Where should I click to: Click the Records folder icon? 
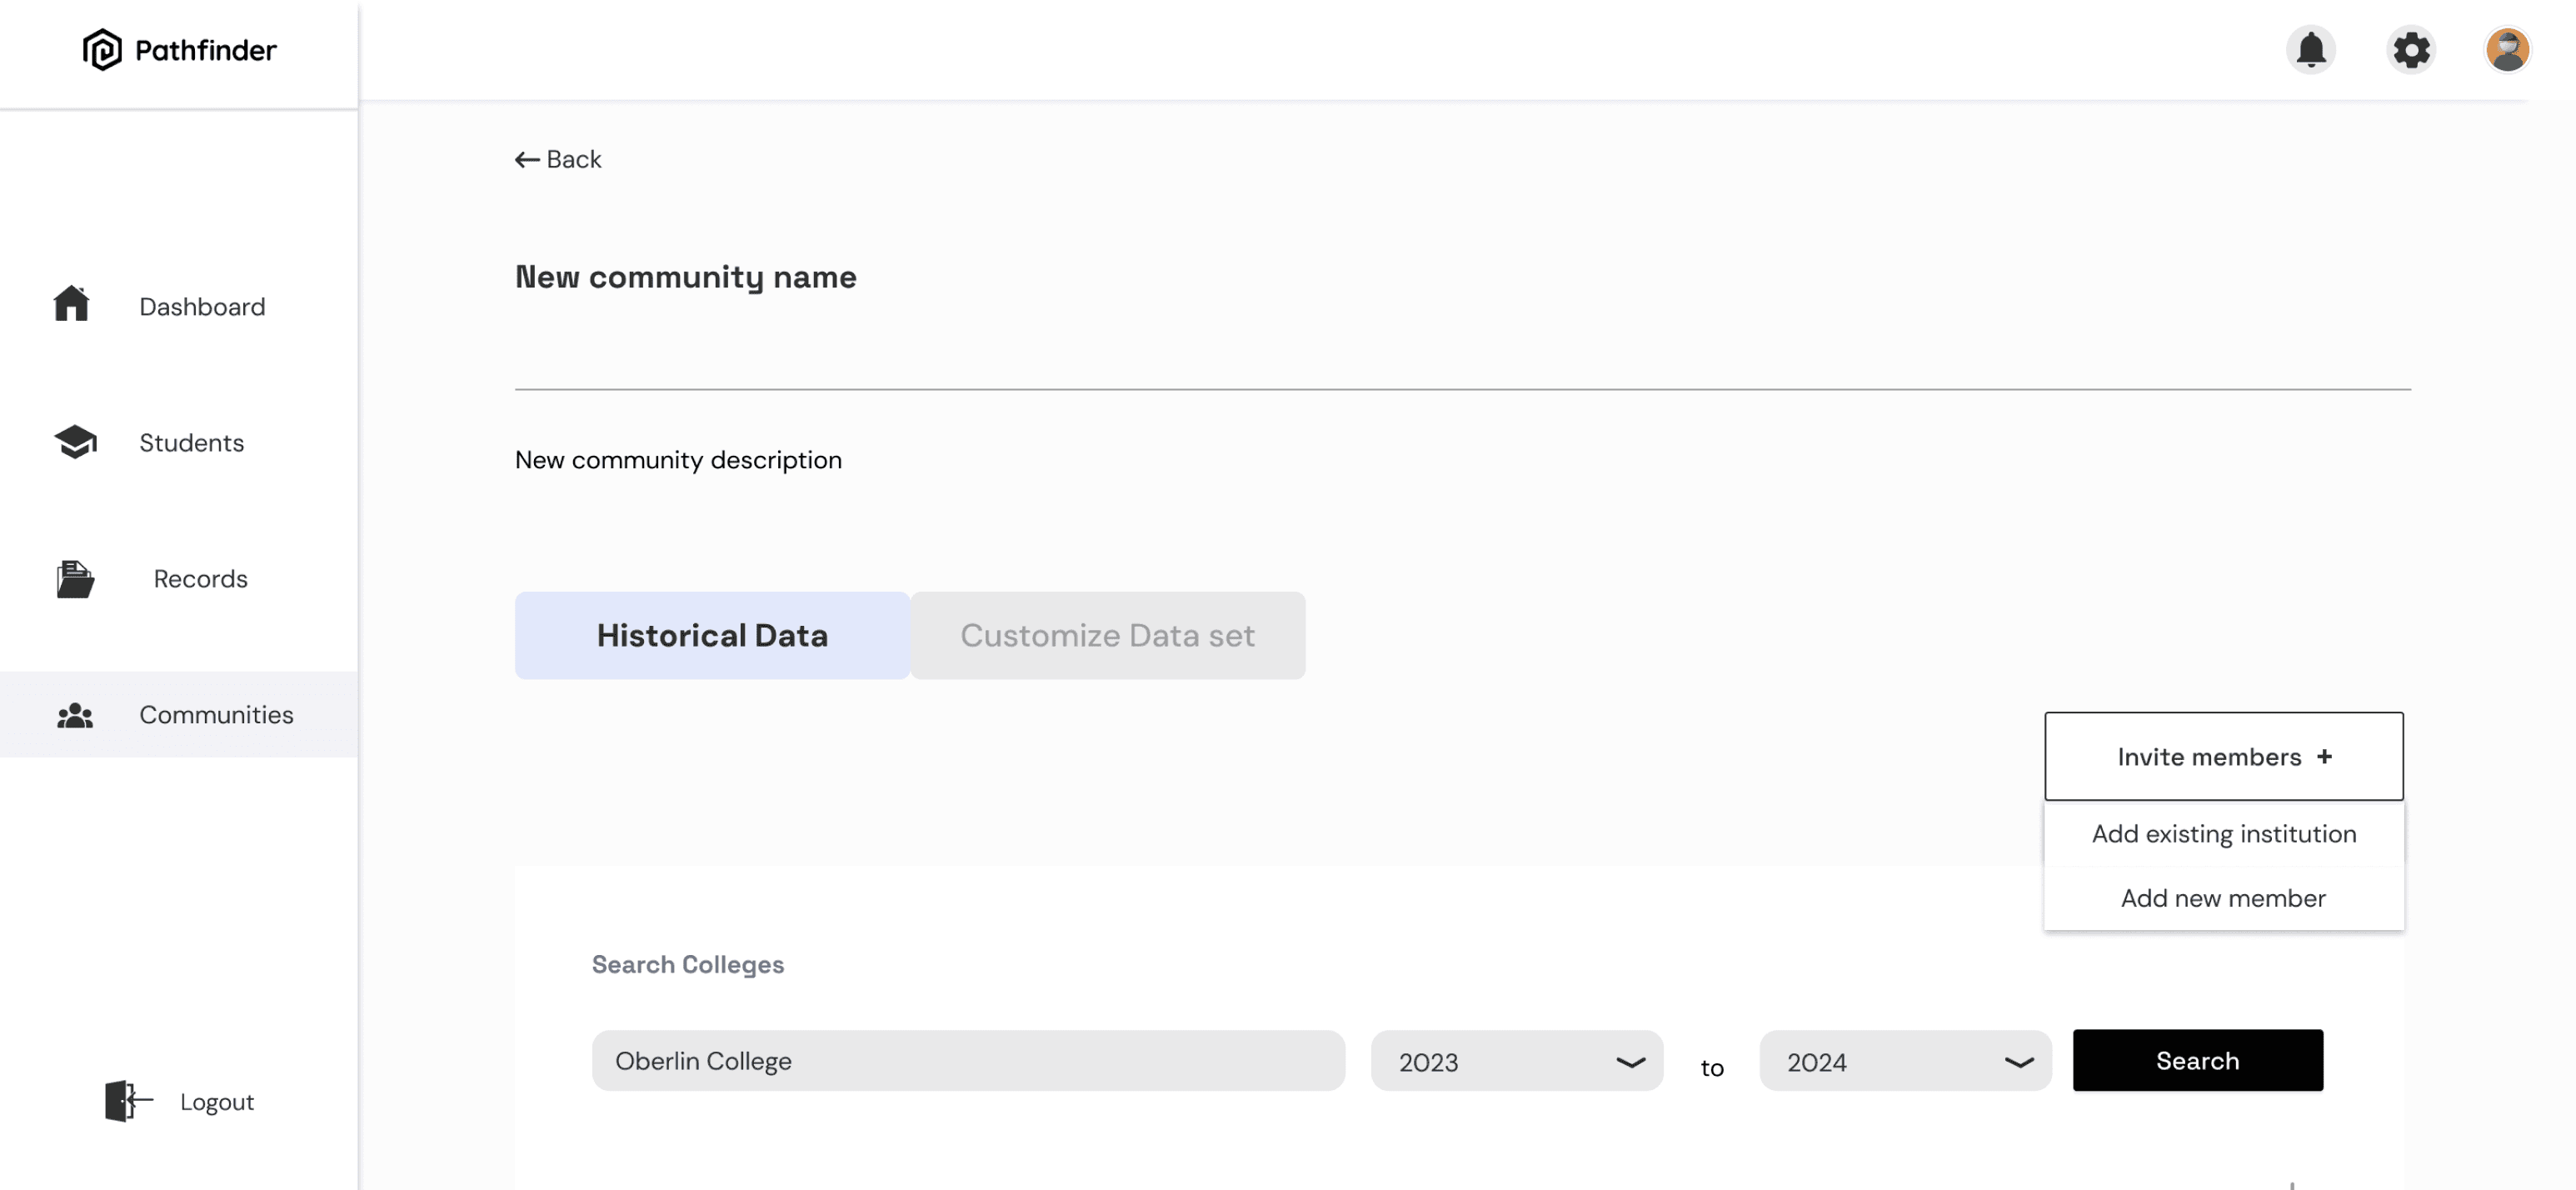pos(75,578)
